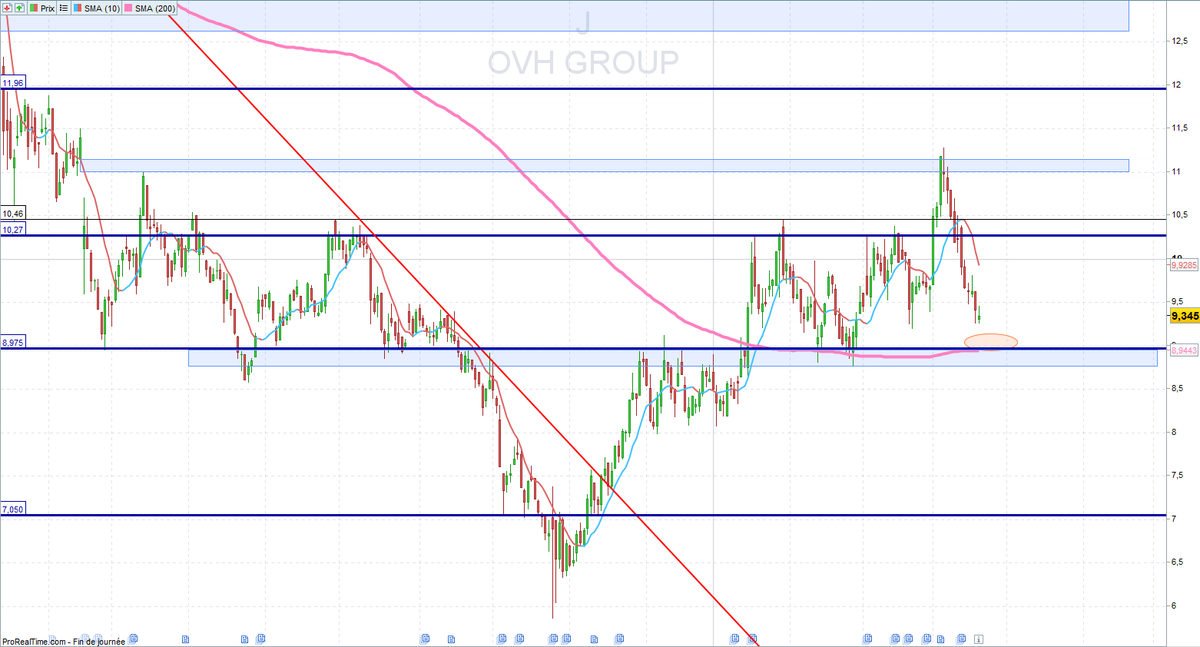Click the red down-arrow icon in chart toolbar

click(x=6, y=7)
